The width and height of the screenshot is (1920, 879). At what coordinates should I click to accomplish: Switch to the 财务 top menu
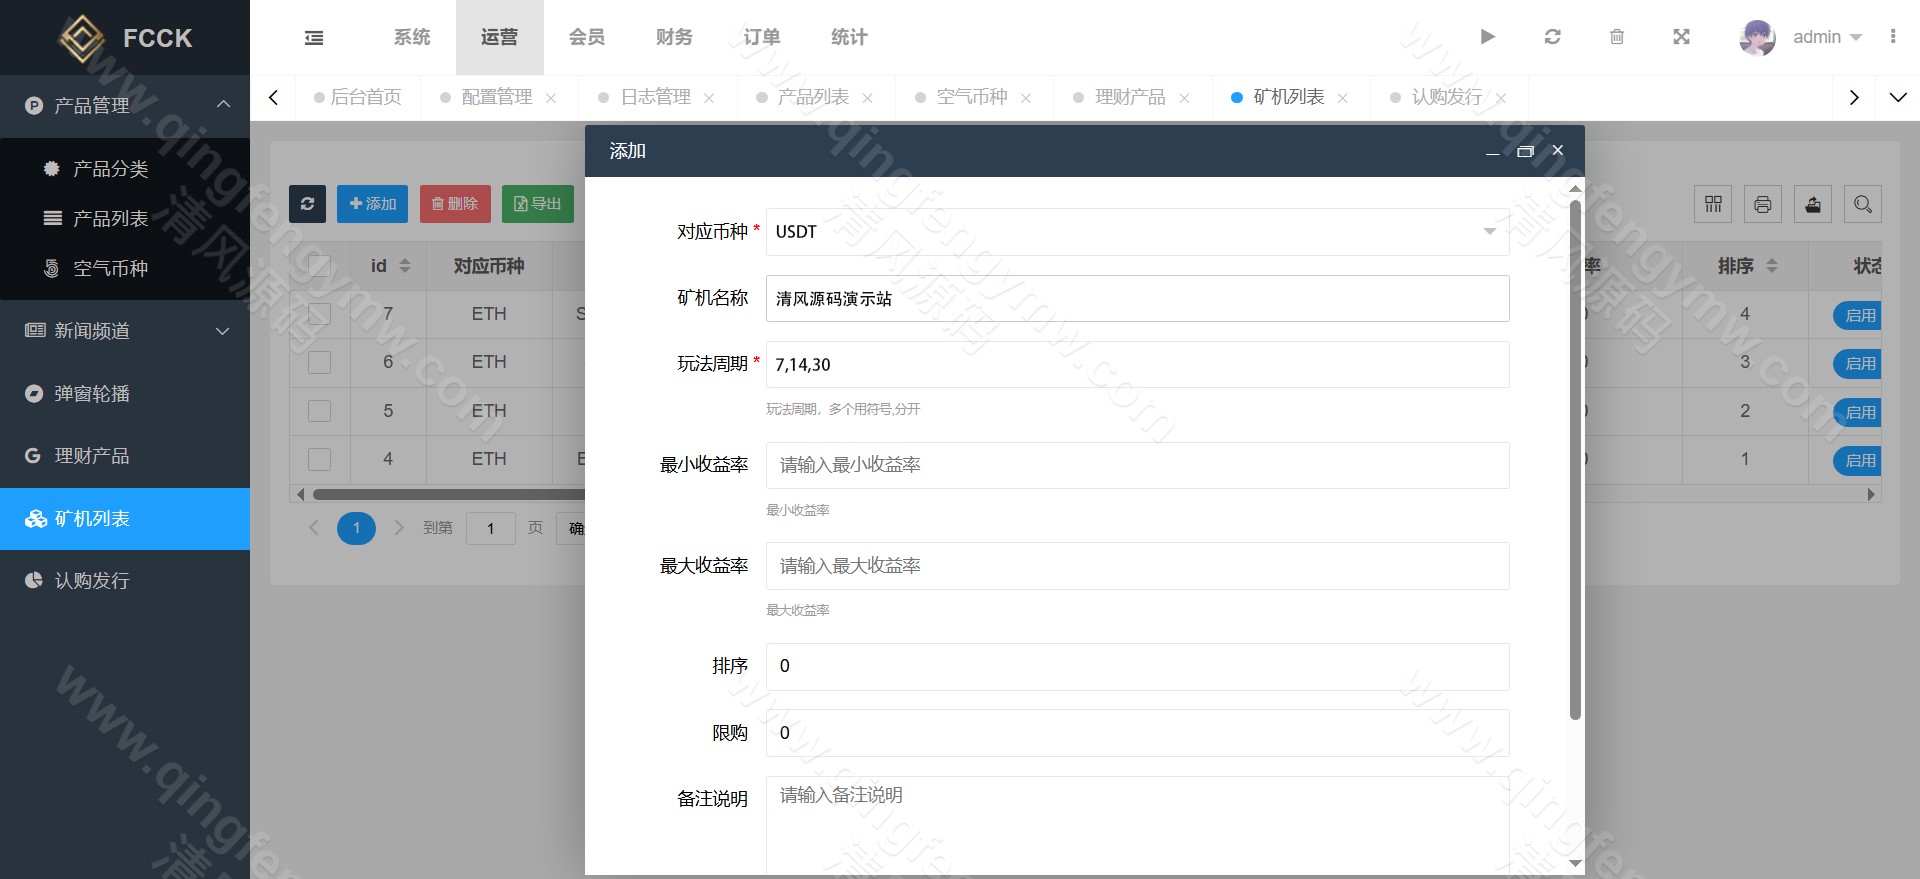tap(674, 37)
